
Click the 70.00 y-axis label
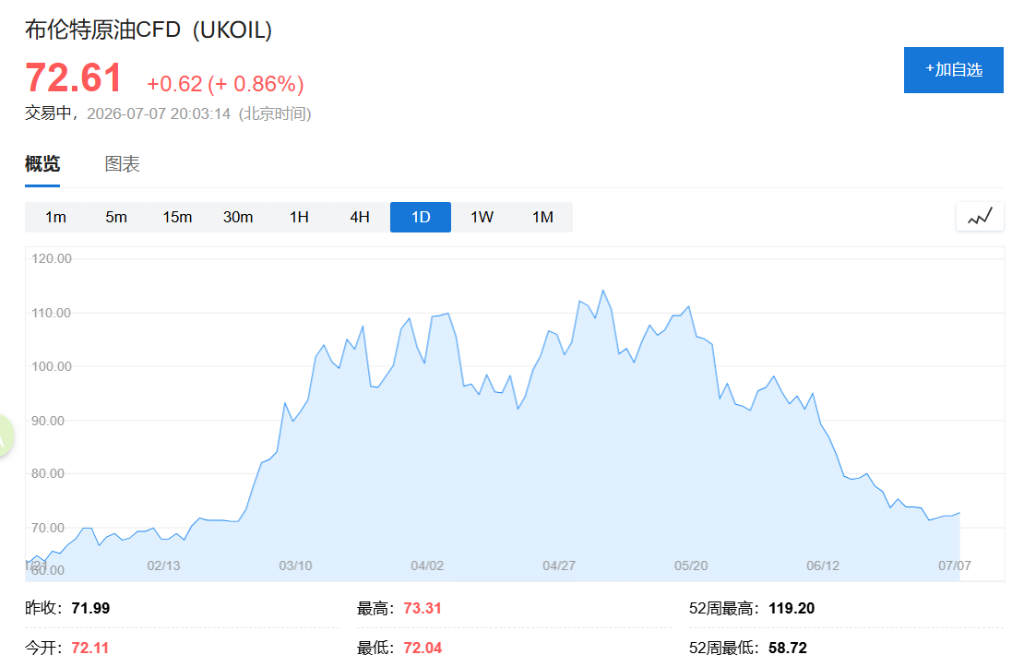pyautogui.click(x=48, y=528)
